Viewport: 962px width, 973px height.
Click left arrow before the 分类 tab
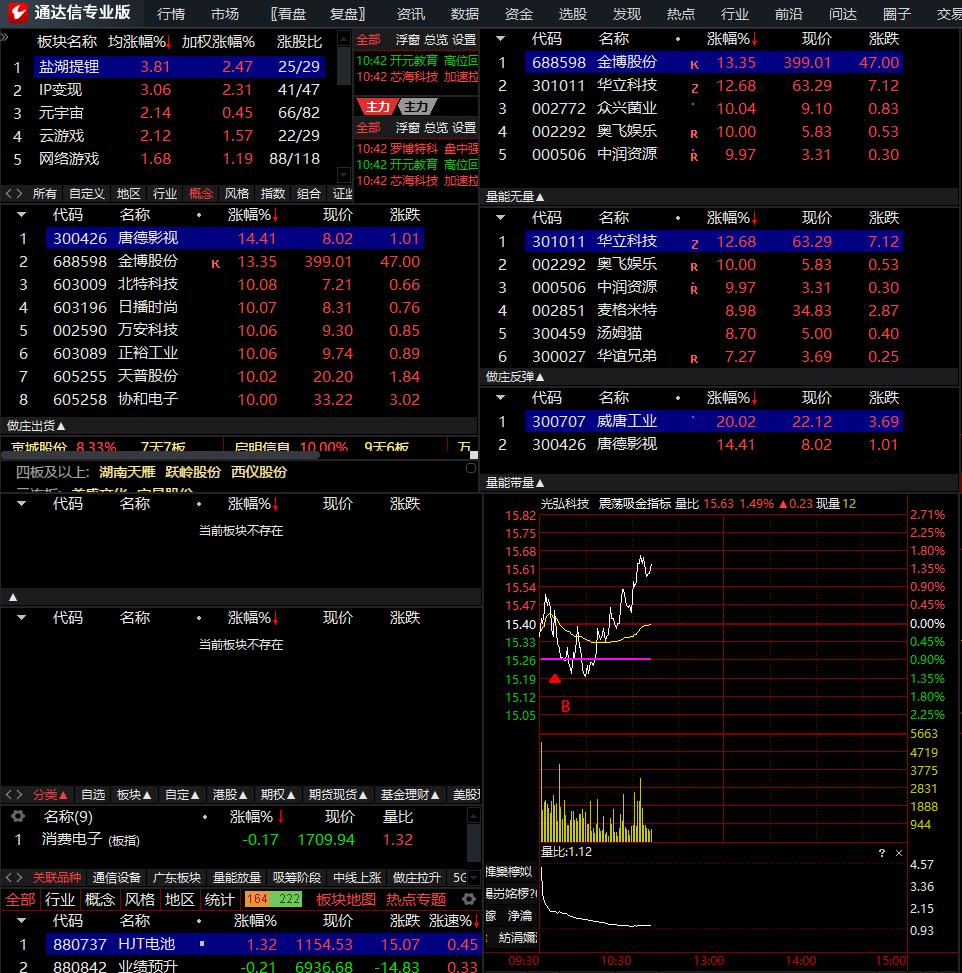[9, 794]
